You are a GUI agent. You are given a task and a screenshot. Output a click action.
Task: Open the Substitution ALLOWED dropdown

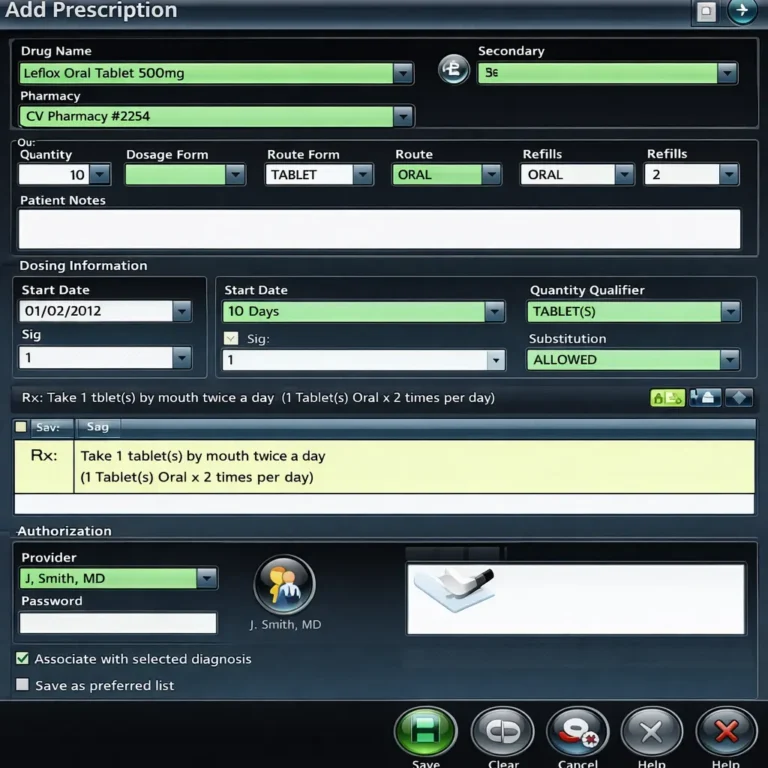tap(730, 360)
